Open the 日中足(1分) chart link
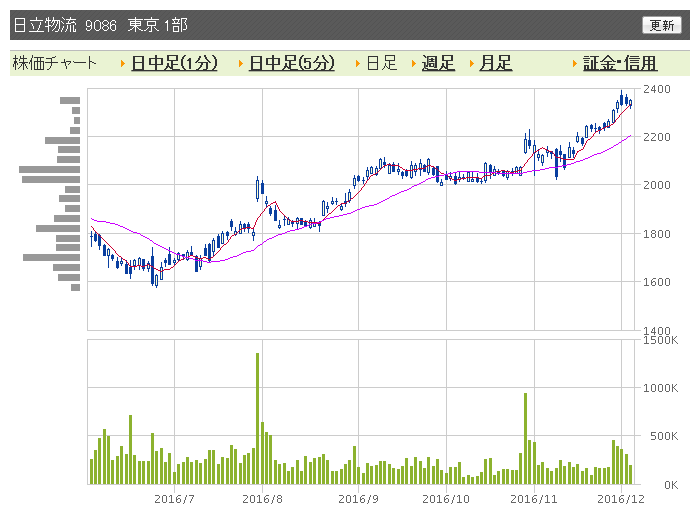Viewport: 699px width, 526px height. [x=174, y=63]
